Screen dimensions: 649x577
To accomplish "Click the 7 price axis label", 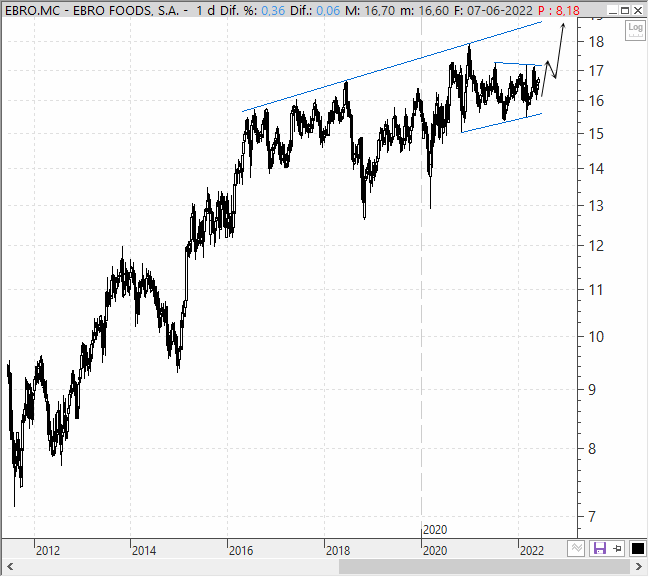I will point(592,516).
